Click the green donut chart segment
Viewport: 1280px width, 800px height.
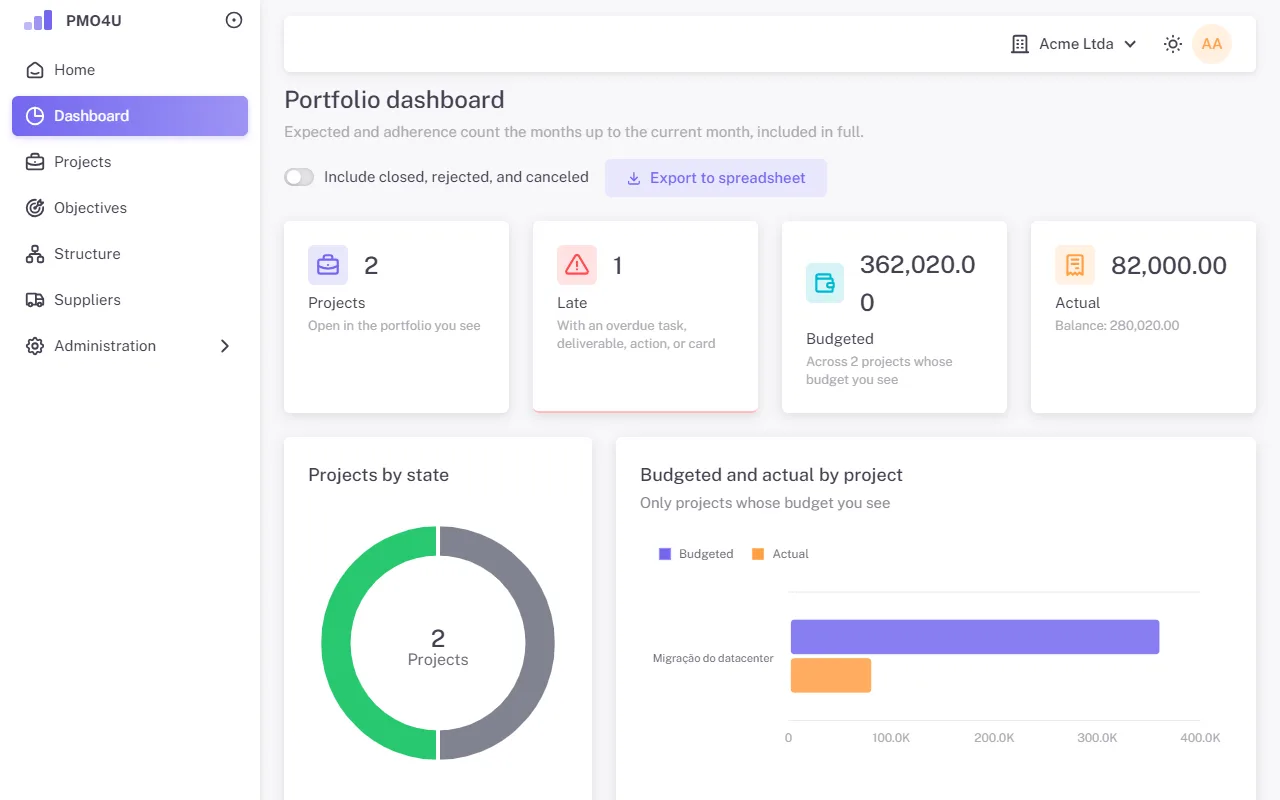point(337,643)
